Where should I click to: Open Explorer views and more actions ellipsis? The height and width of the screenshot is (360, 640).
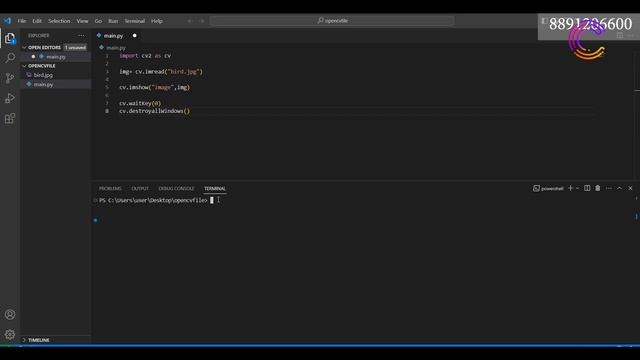[81, 36]
